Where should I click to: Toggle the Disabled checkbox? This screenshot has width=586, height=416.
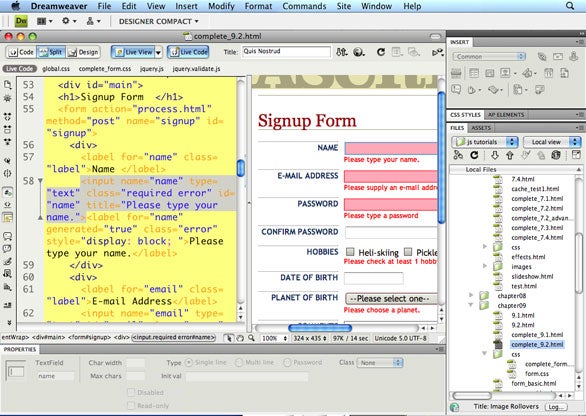(131, 392)
